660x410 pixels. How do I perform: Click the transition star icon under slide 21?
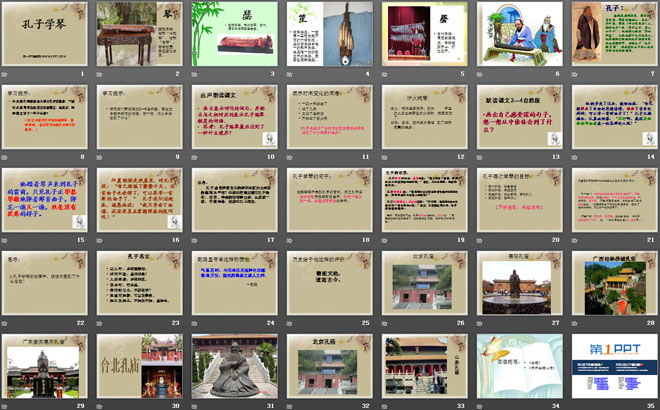(x=575, y=240)
